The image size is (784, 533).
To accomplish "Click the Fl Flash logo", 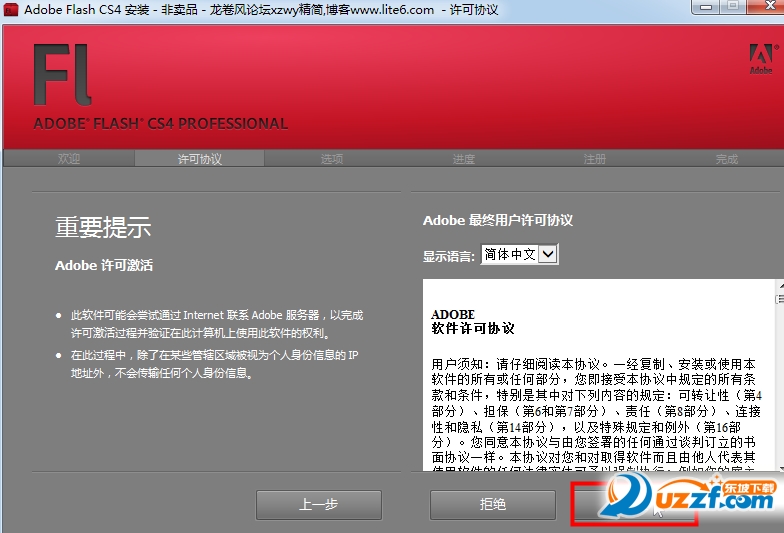I will coord(62,75).
